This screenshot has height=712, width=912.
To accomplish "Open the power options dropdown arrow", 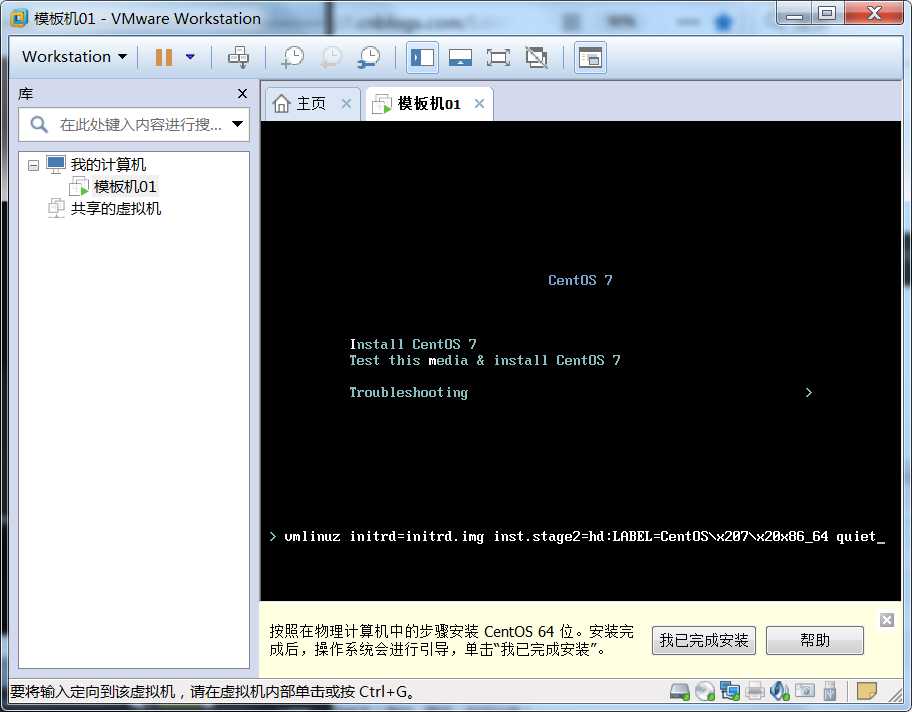I will [190, 57].
